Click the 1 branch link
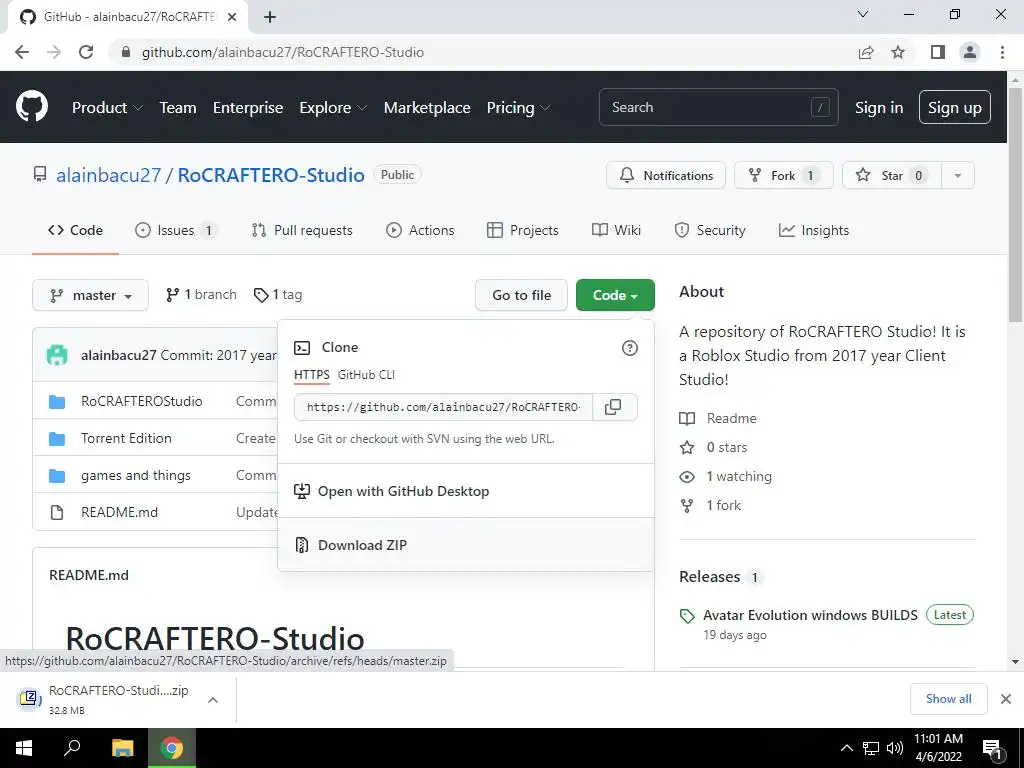 pos(201,295)
